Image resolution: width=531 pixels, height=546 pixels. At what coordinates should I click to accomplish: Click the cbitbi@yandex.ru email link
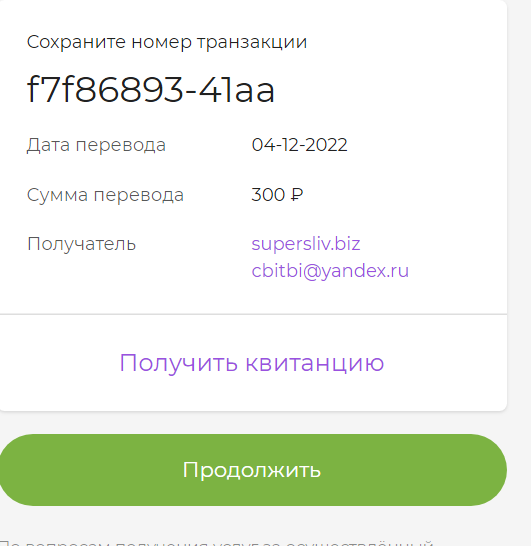coord(330,271)
